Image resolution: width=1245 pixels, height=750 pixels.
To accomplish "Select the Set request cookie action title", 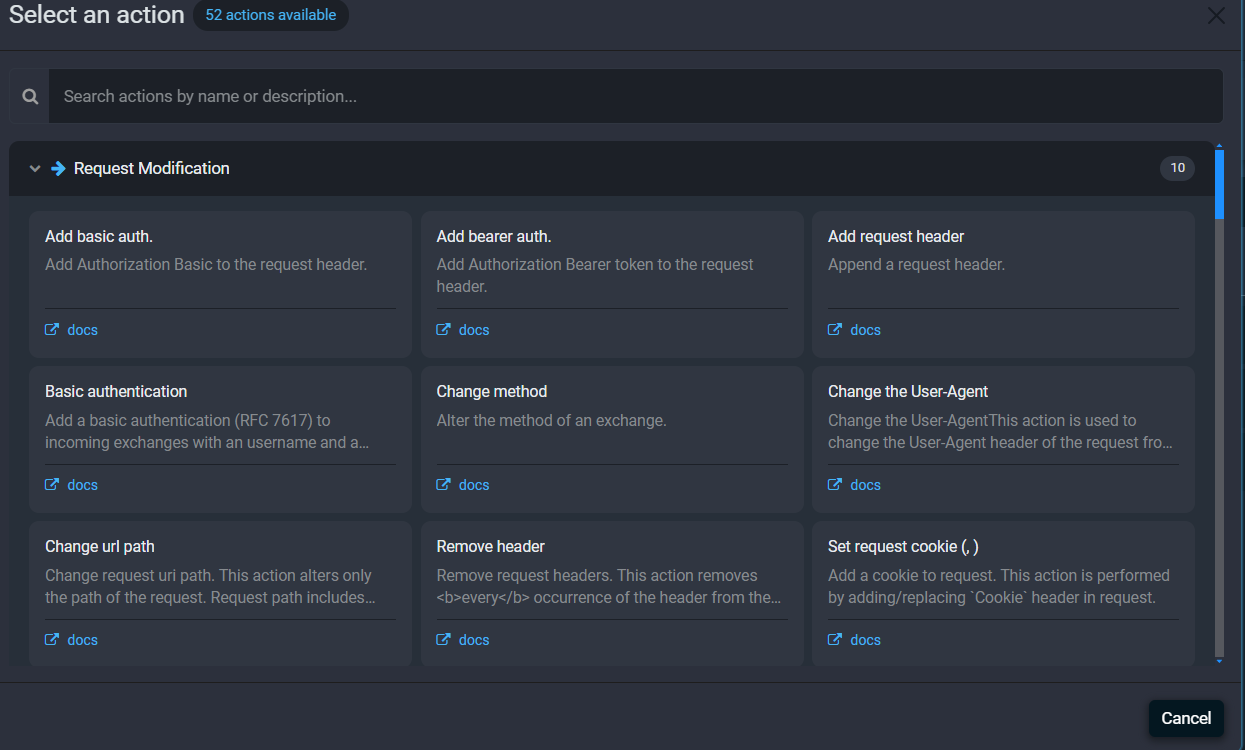I will (903, 546).
